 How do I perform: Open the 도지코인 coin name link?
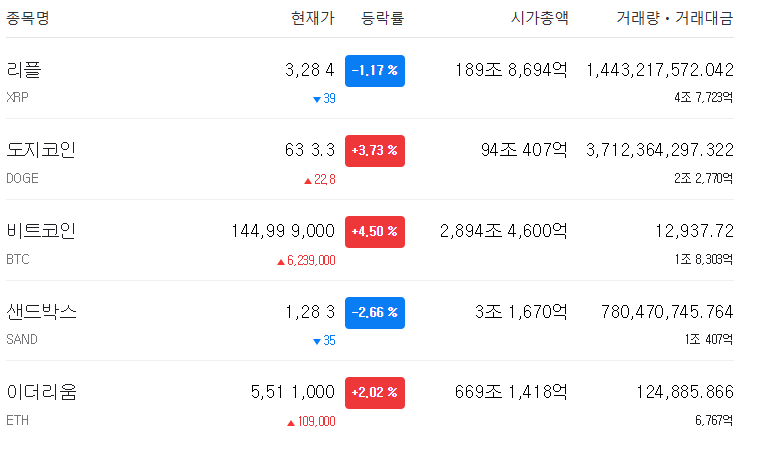coord(41,150)
